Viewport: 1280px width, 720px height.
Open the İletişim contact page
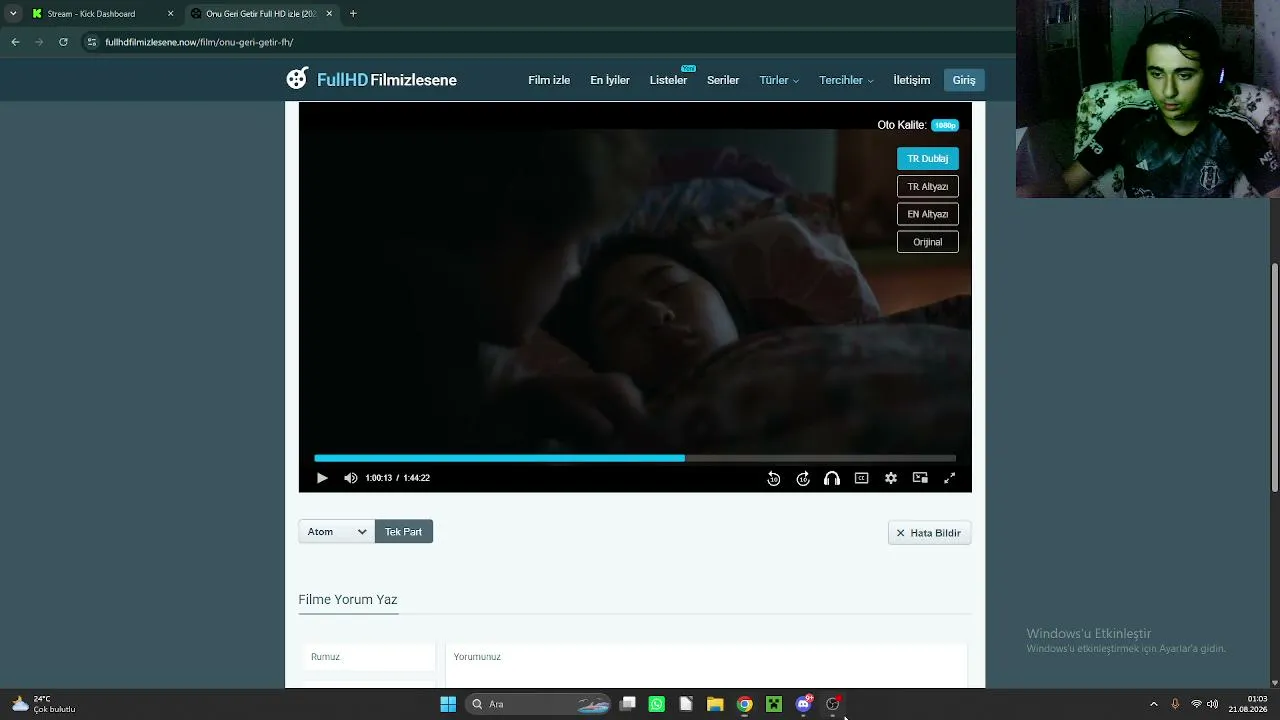tap(912, 80)
